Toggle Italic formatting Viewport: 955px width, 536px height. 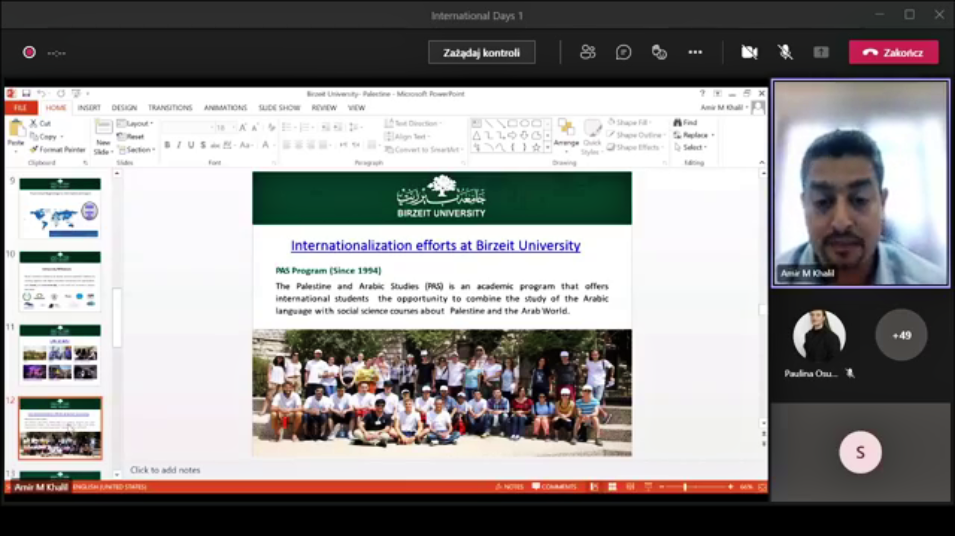click(179, 145)
